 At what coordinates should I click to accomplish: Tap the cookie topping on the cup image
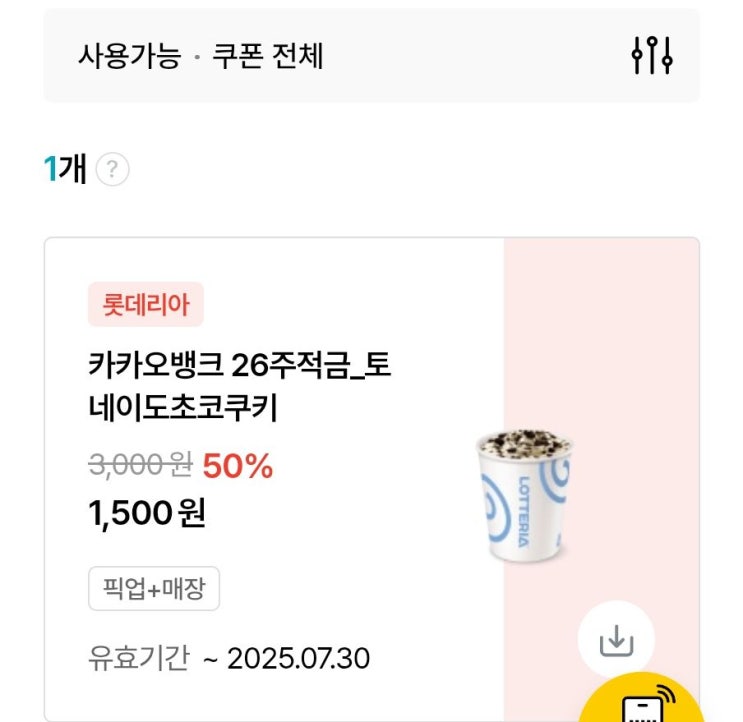click(522, 447)
